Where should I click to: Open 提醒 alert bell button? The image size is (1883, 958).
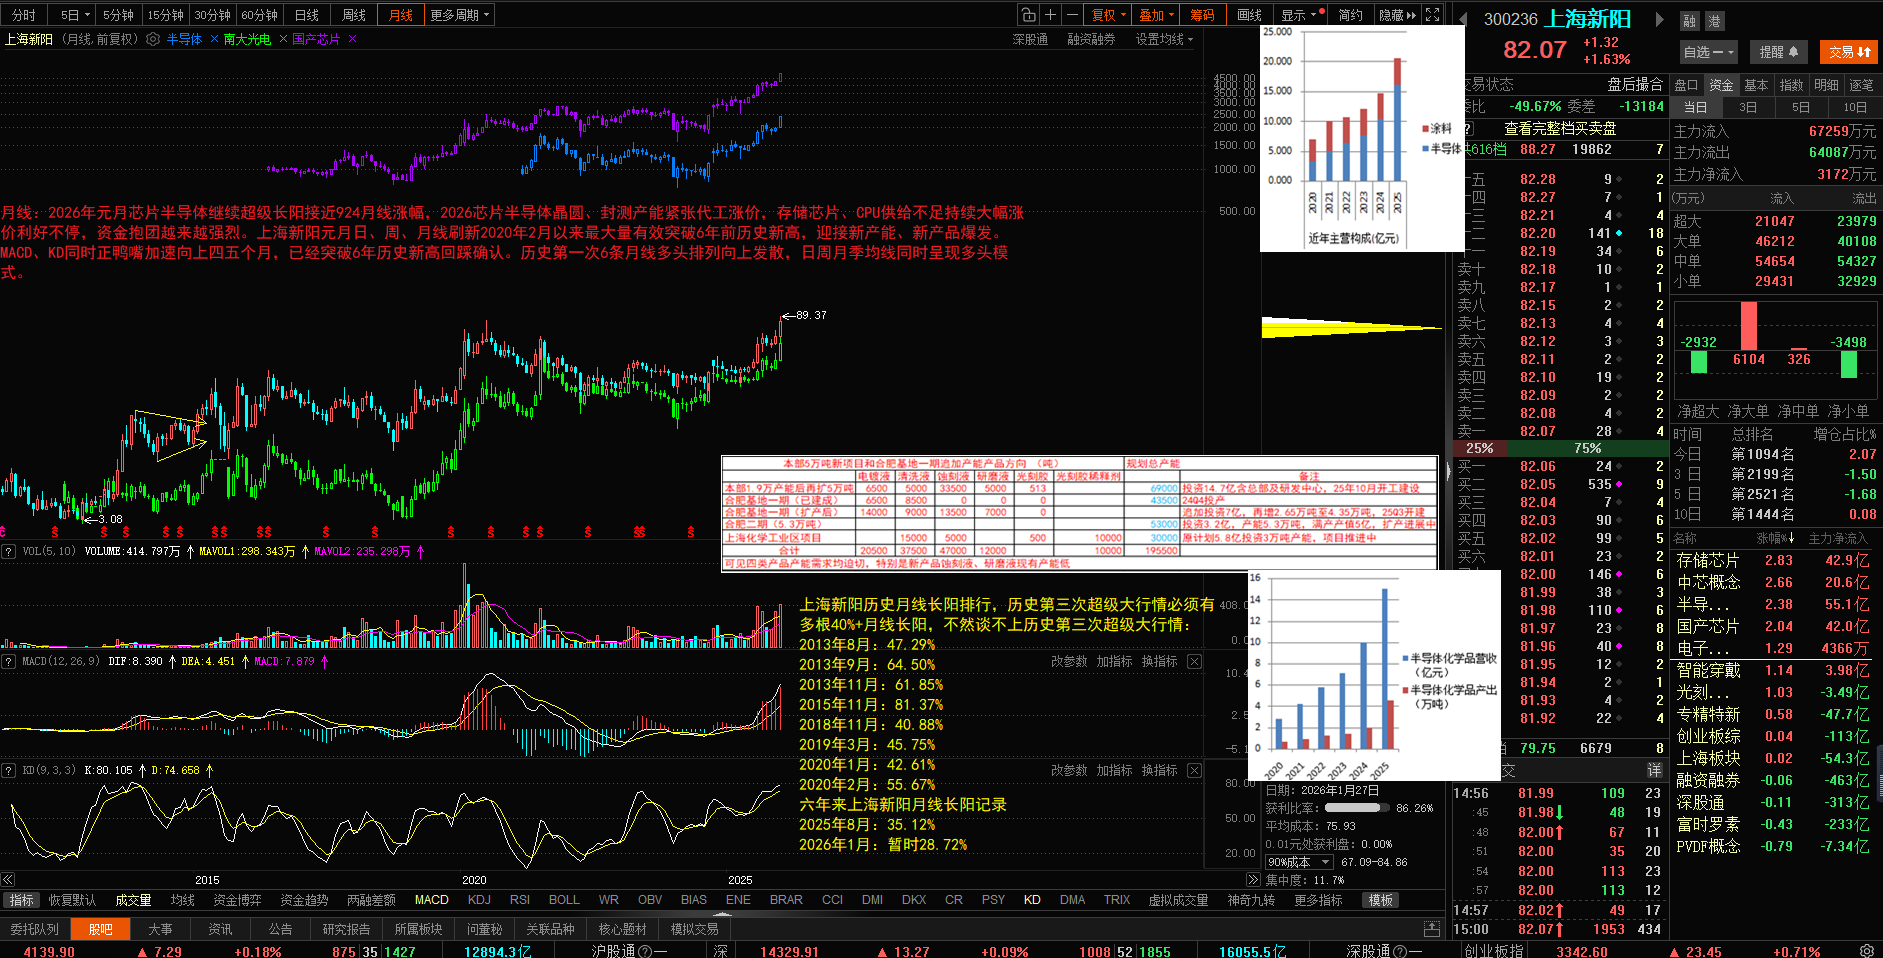pyautogui.click(x=1779, y=52)
